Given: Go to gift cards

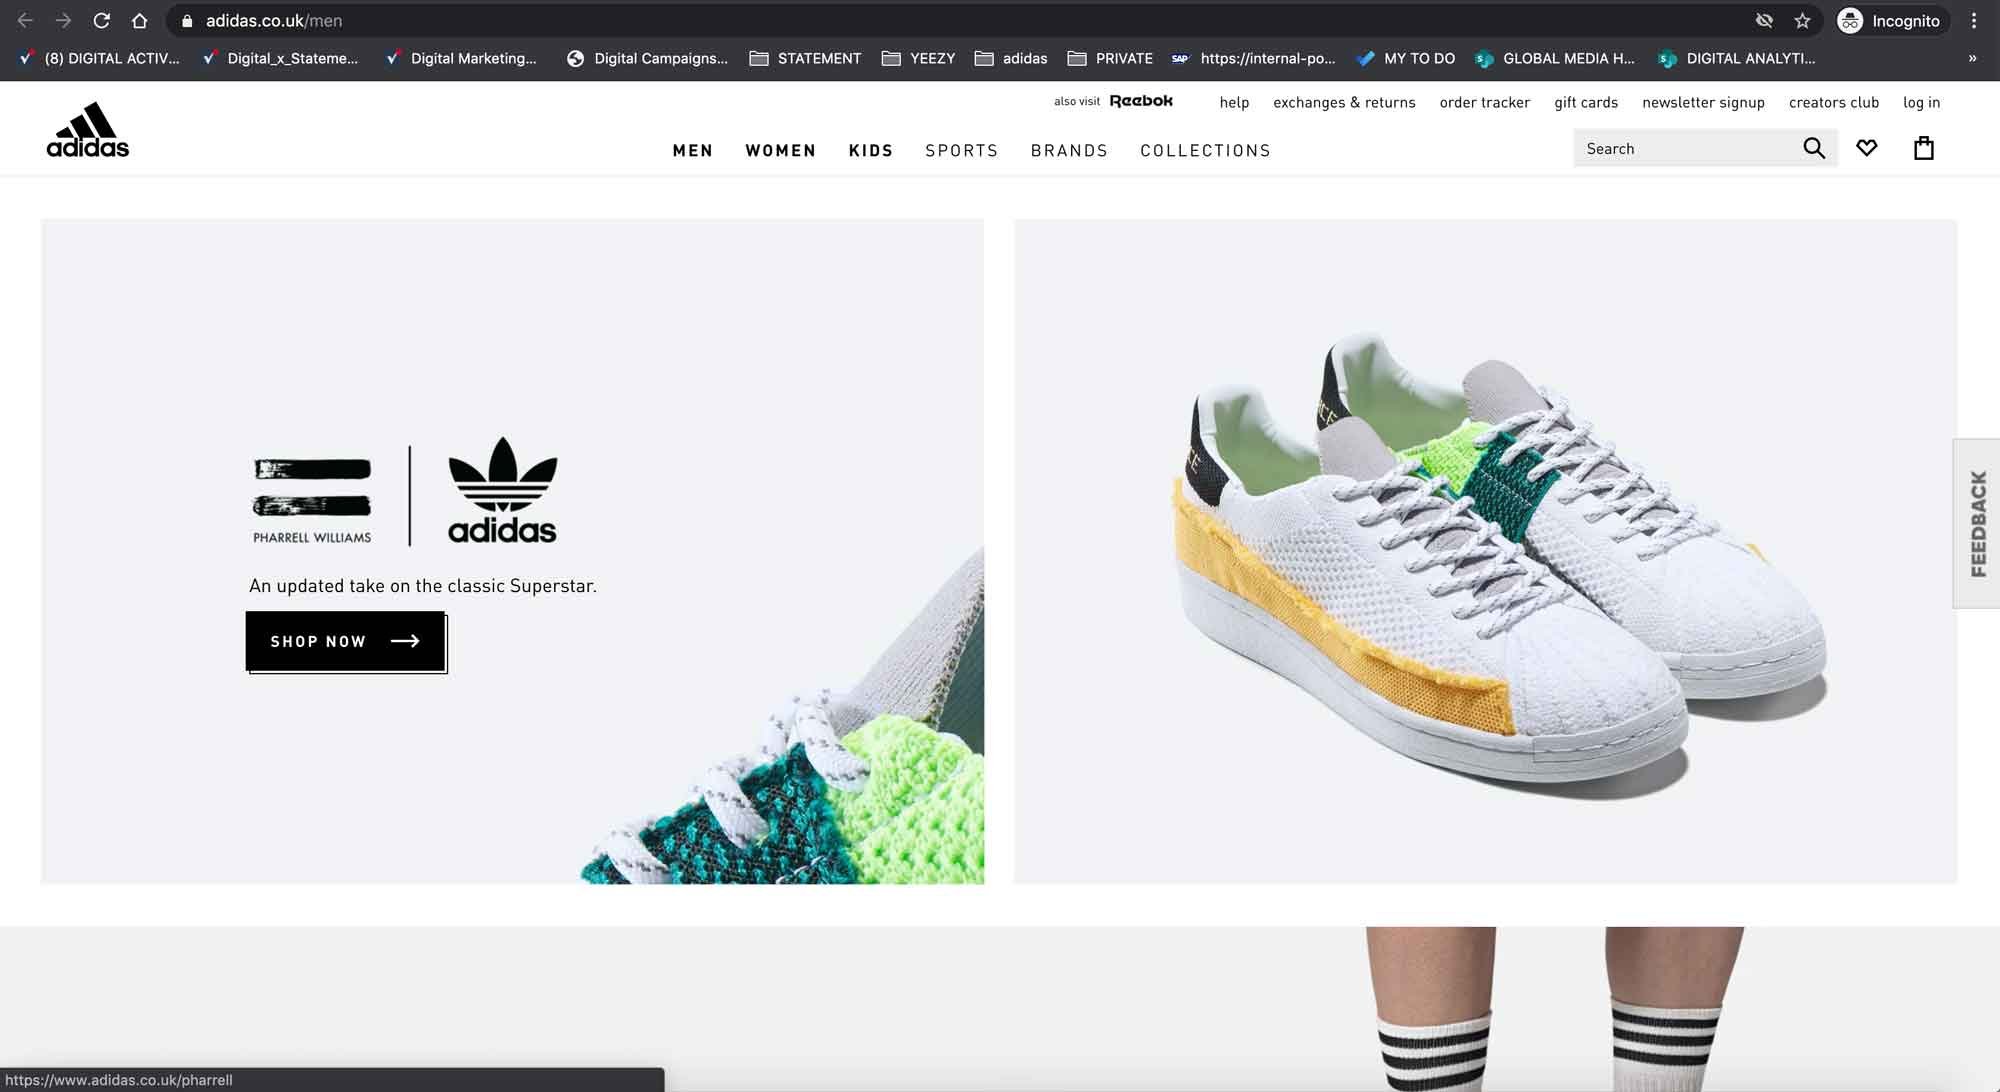Looking at the screenshot, I should 1586,102.
